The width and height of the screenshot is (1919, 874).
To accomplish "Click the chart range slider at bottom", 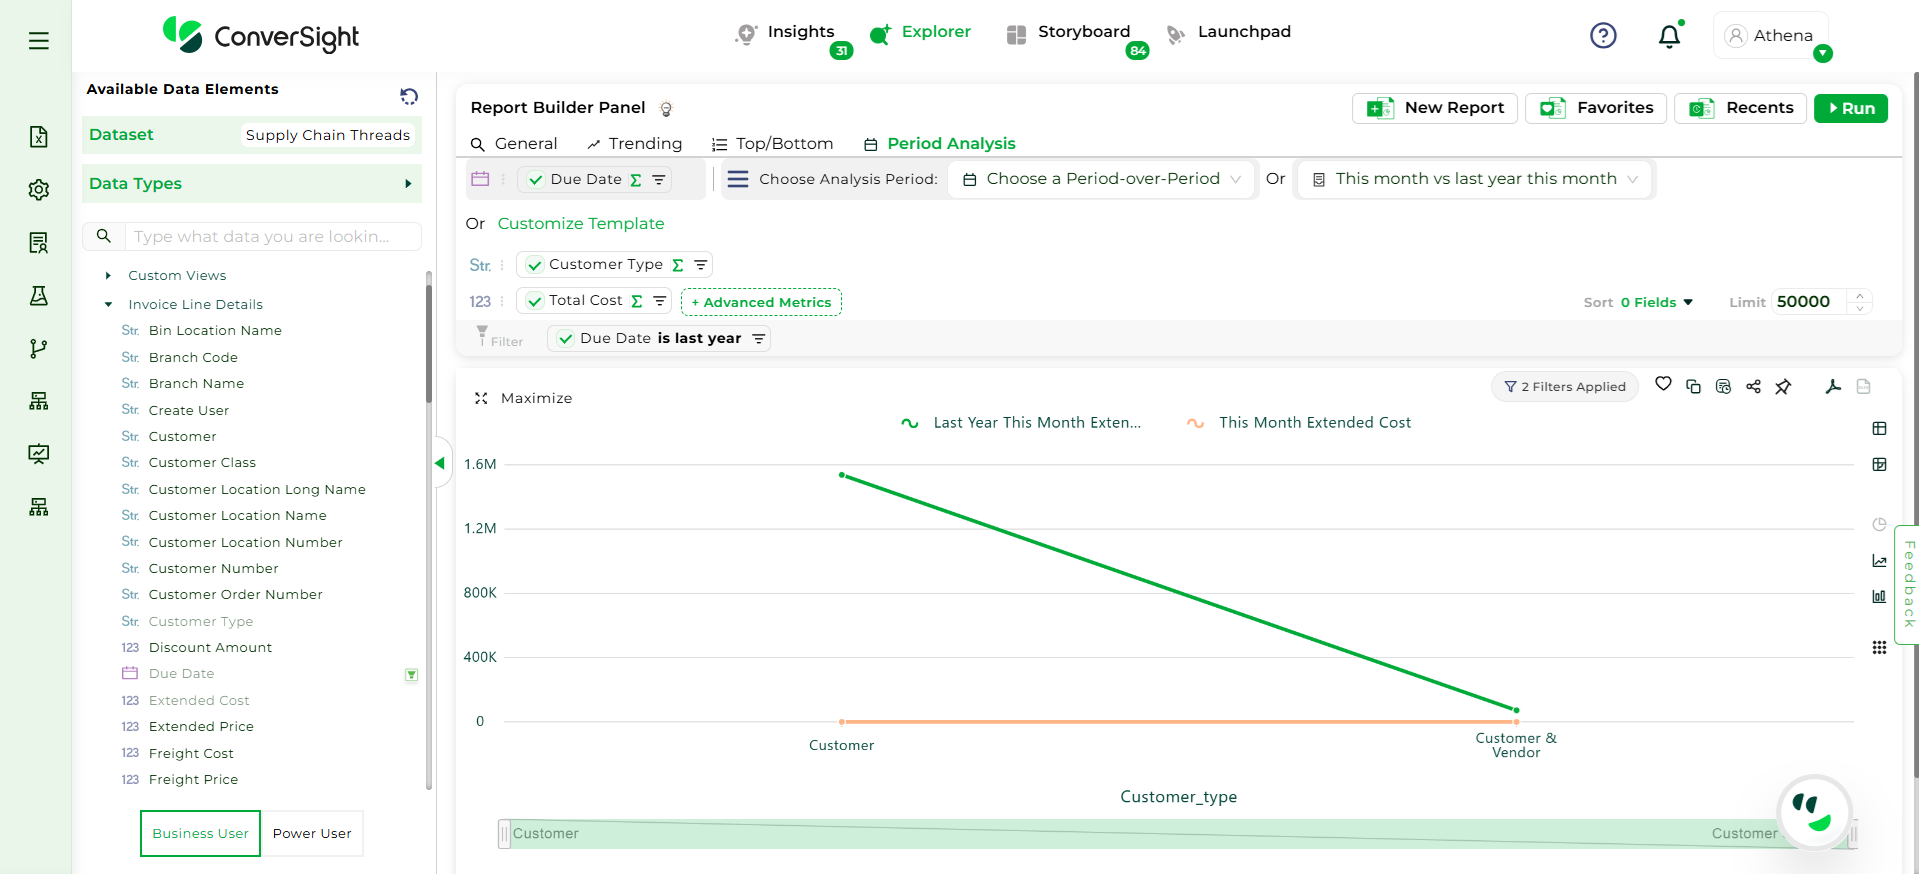I will (x=1177, y=834).
